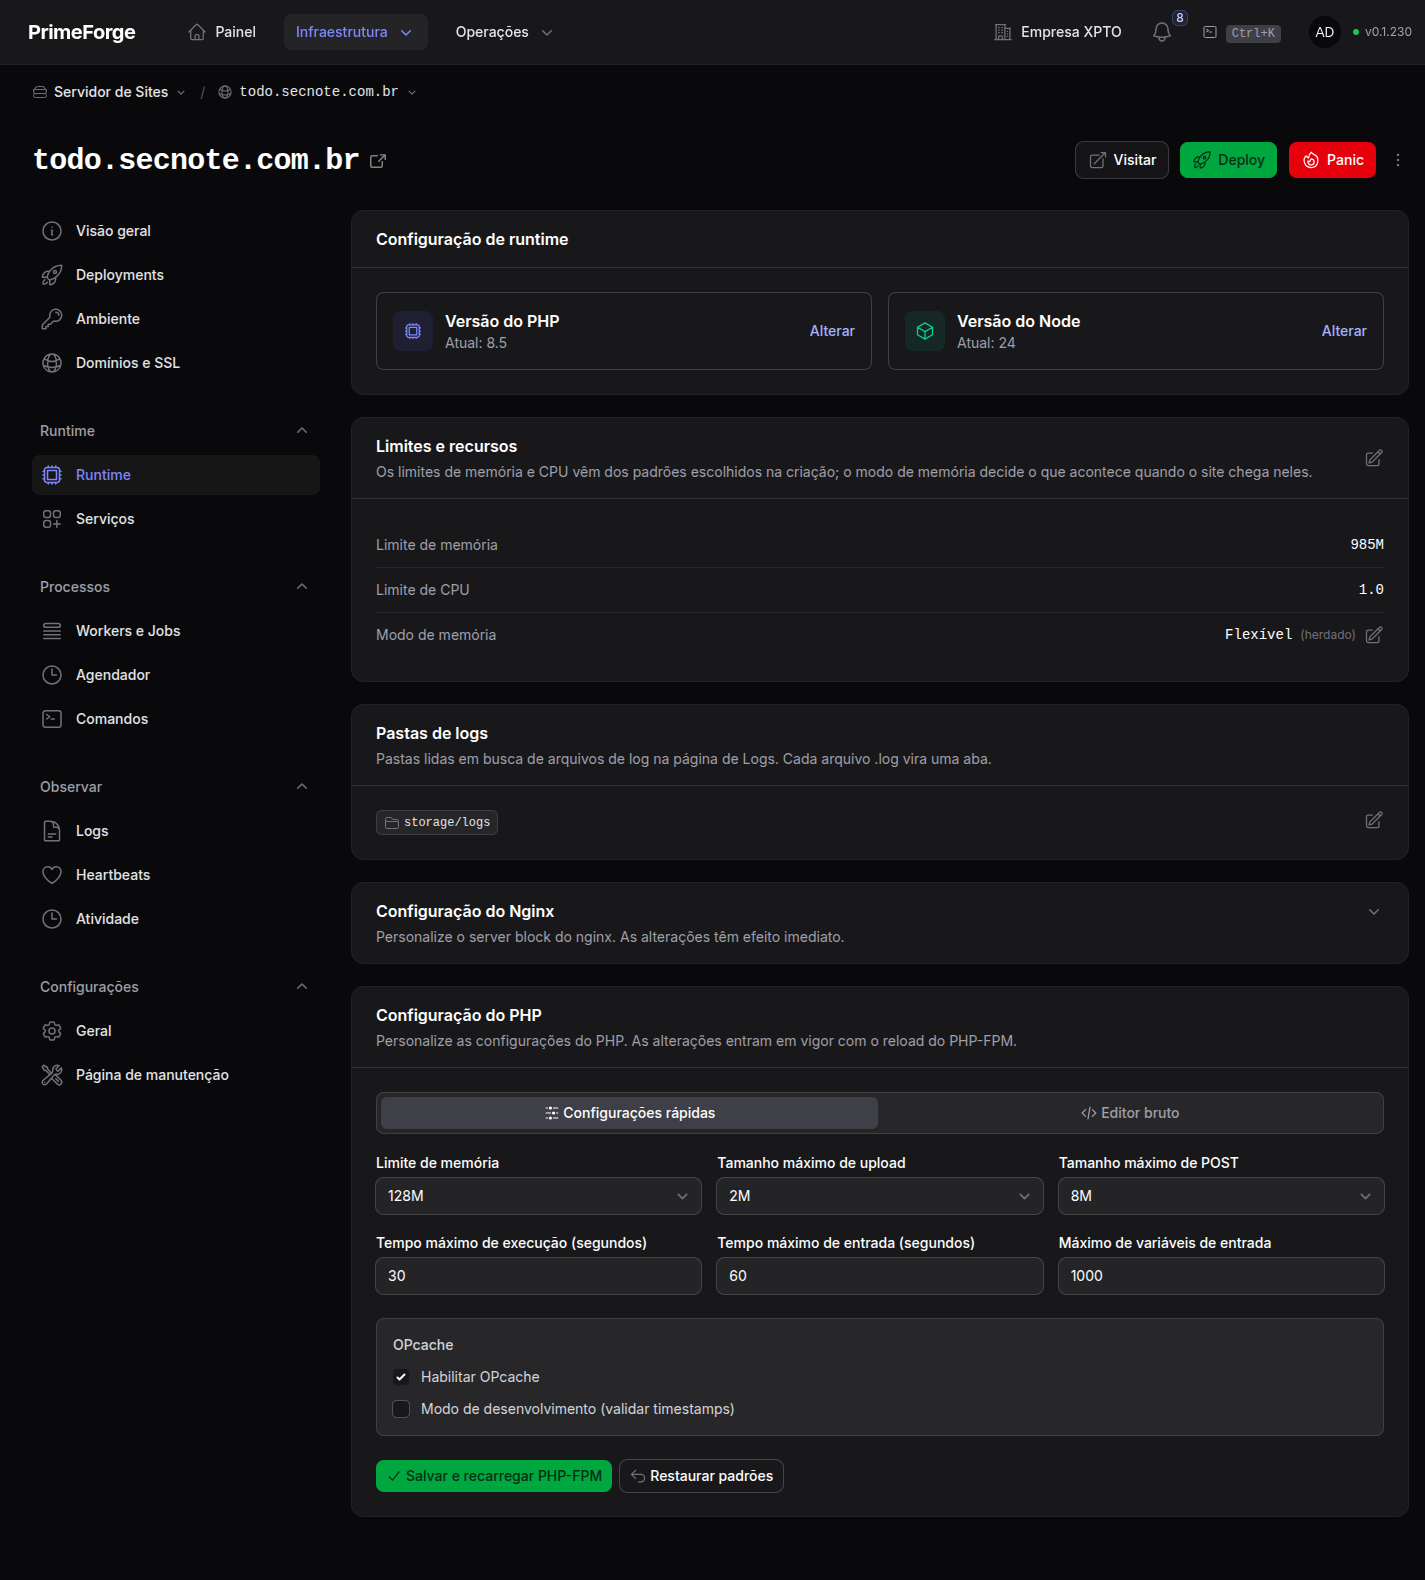Open the three-dot more options menu
The width and height of the screenshot is (1425, 1580).
coord(1398,160)
